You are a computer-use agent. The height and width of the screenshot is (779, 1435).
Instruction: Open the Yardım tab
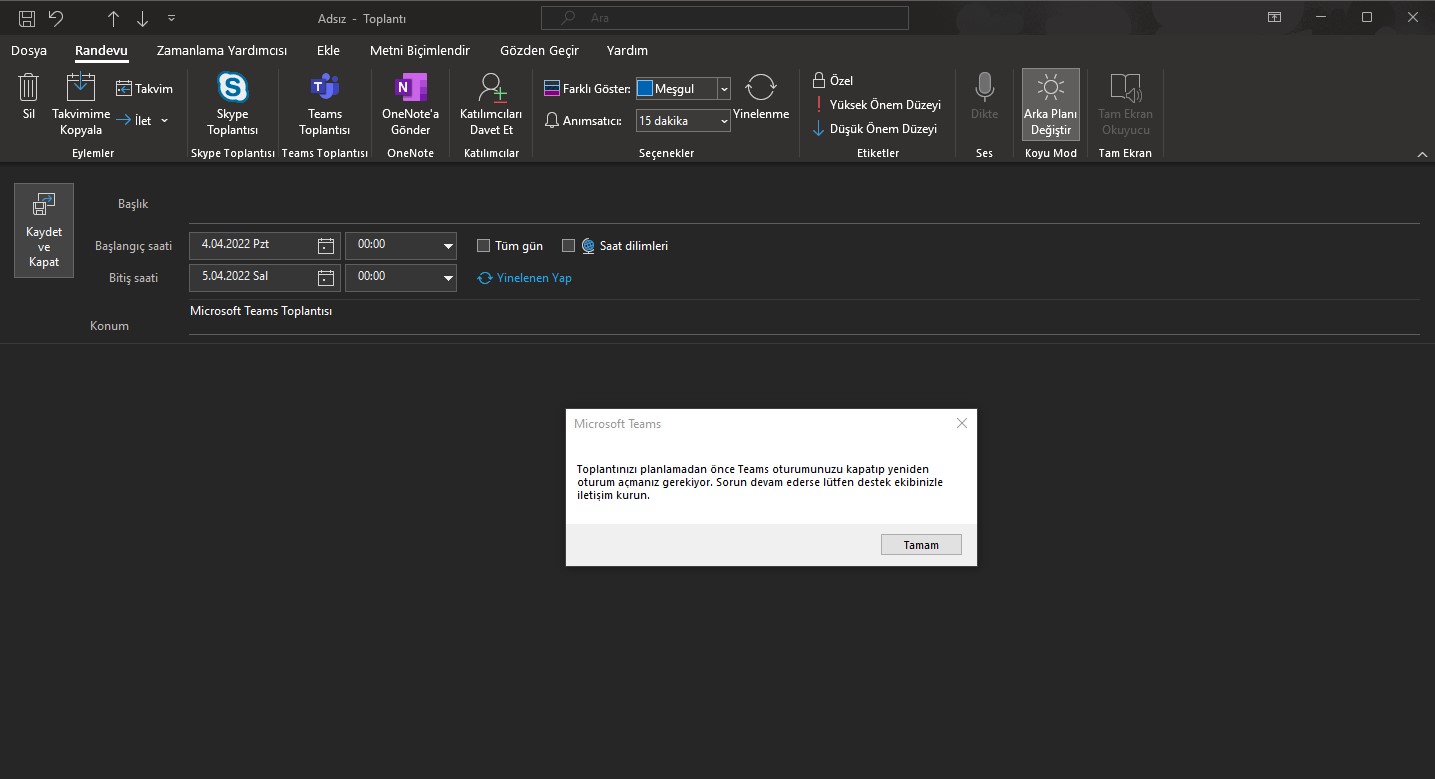click(x=627, y=50)
